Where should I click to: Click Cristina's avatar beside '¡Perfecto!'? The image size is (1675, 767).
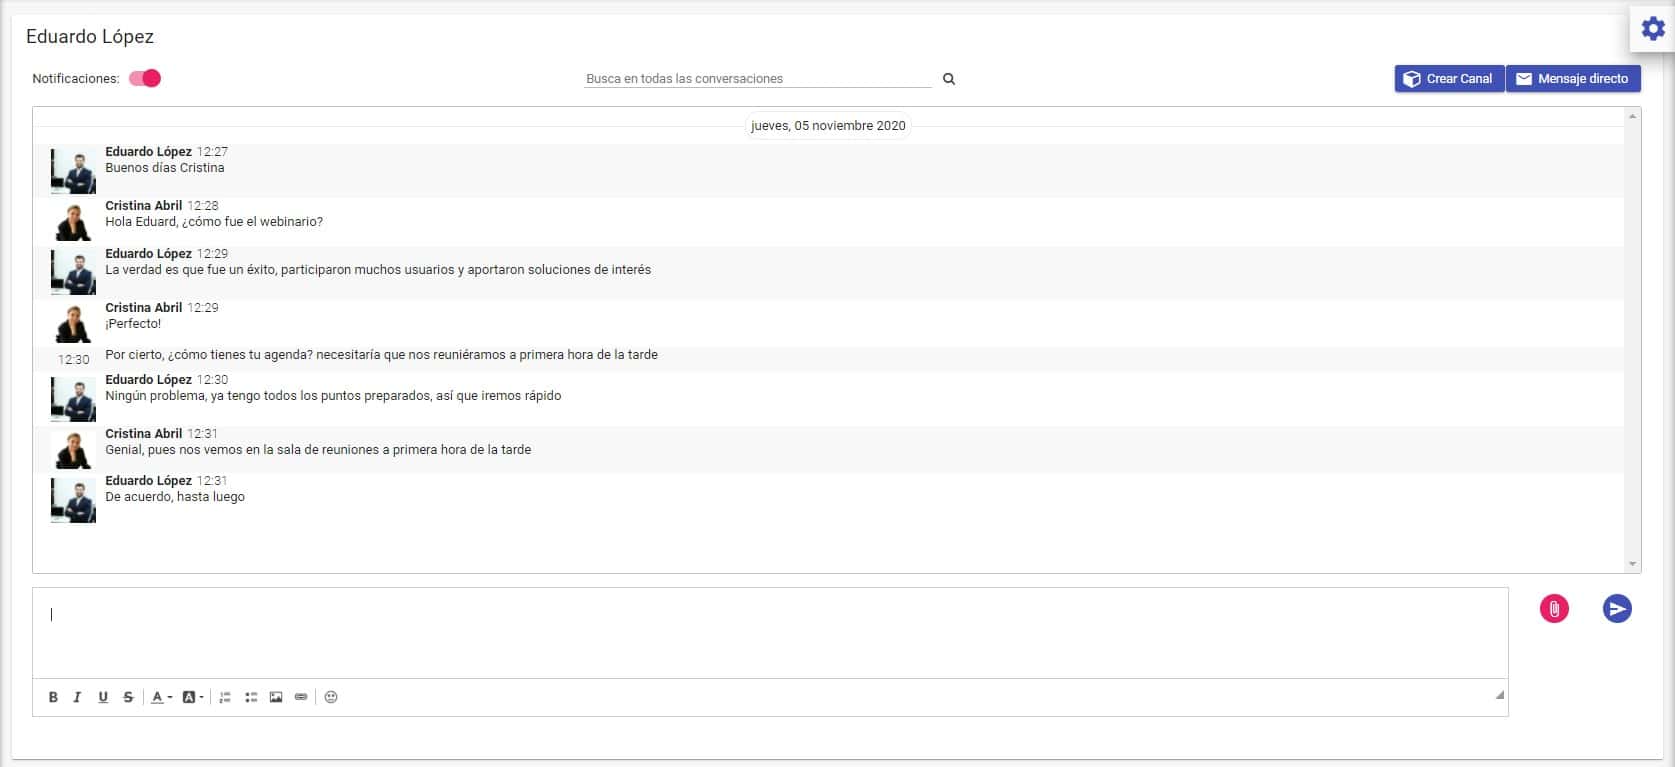(73, 324)
